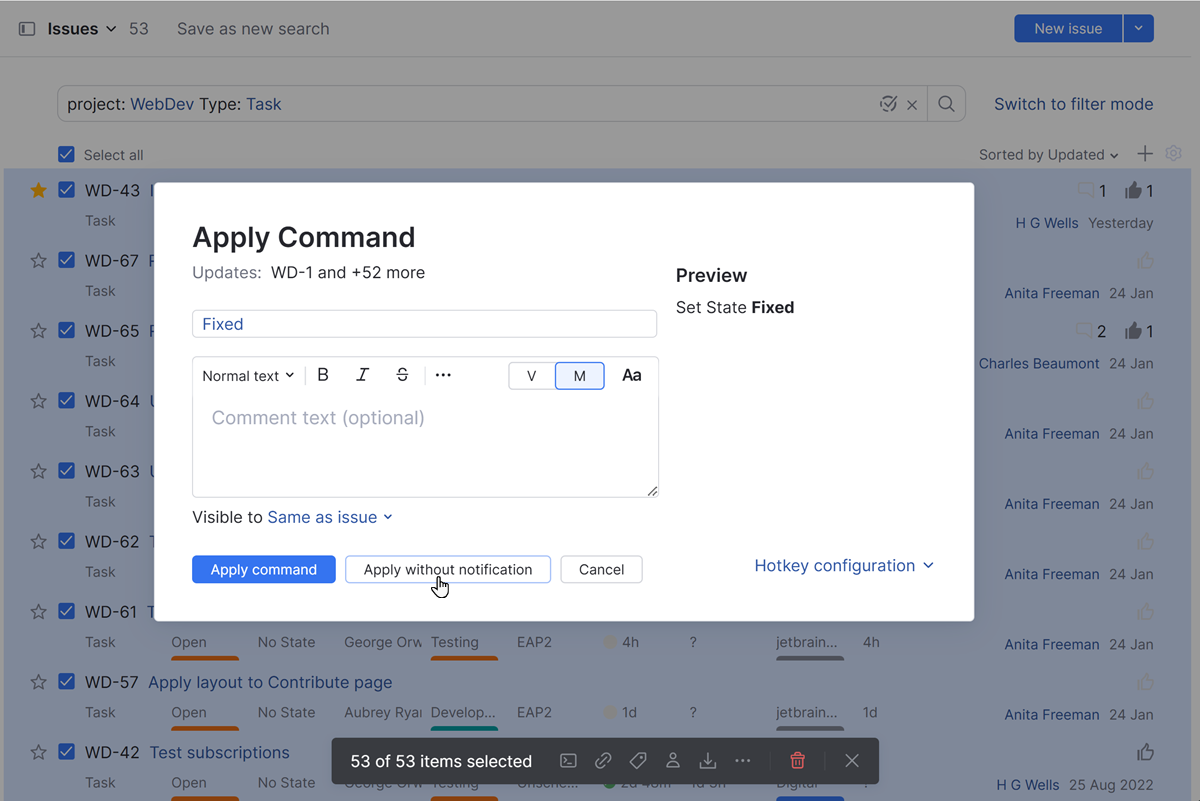The height and width of the screenshot is (801, 1200).
Task: Expand Hotkey configuration section
Action: pyautogui.click(x=843, y=566)
